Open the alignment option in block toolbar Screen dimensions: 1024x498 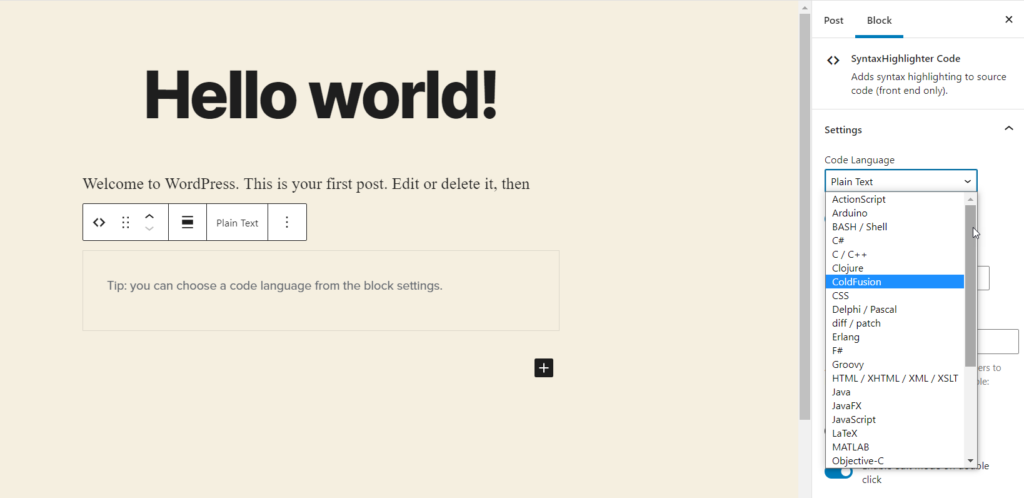[x=187, y=223]
